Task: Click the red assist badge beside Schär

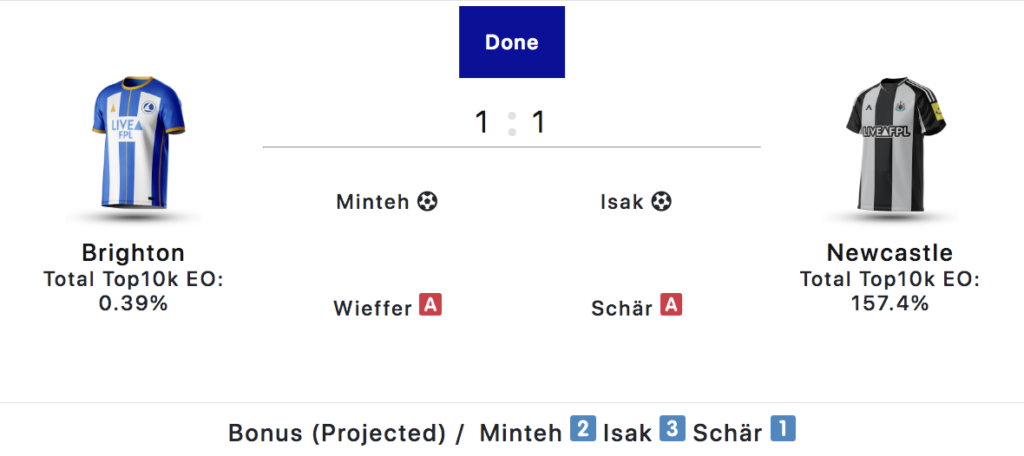Action: (x=671, y=306)
